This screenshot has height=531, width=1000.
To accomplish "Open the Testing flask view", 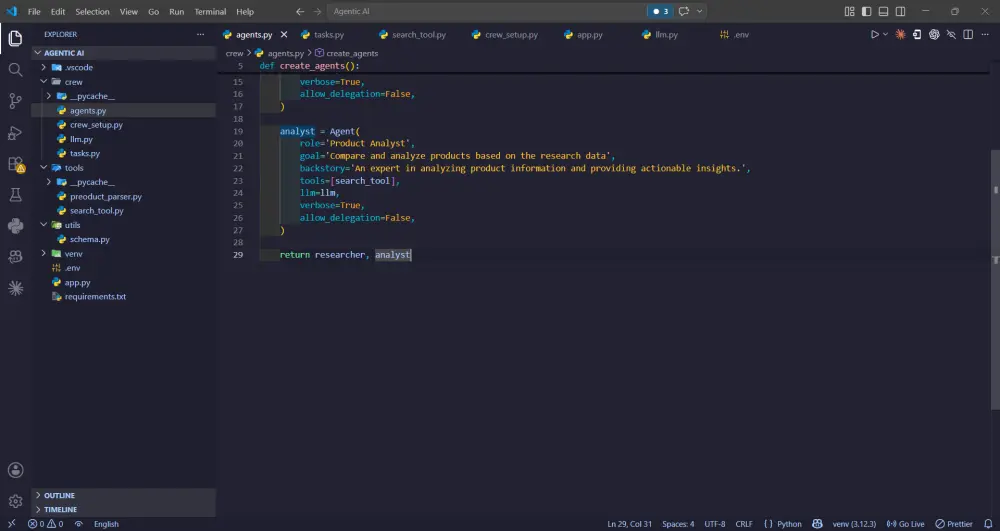I will click(15, 194).
